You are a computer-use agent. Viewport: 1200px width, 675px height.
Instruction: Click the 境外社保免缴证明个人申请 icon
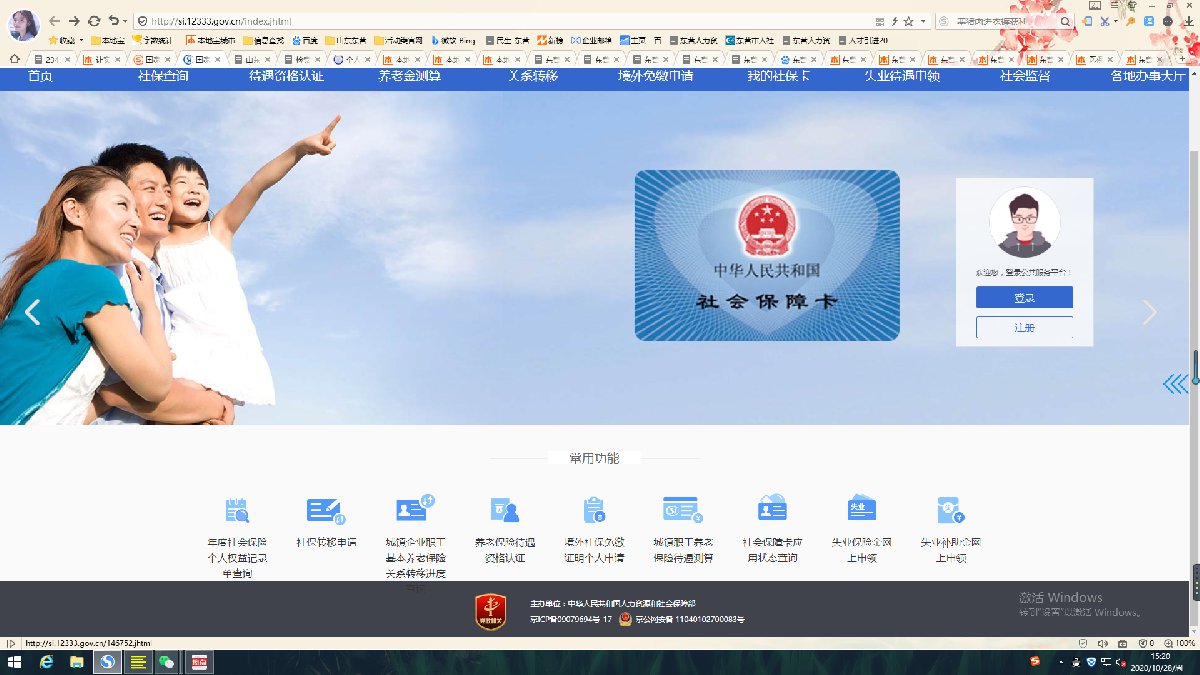pyautogui.click(x=594, y=510)
